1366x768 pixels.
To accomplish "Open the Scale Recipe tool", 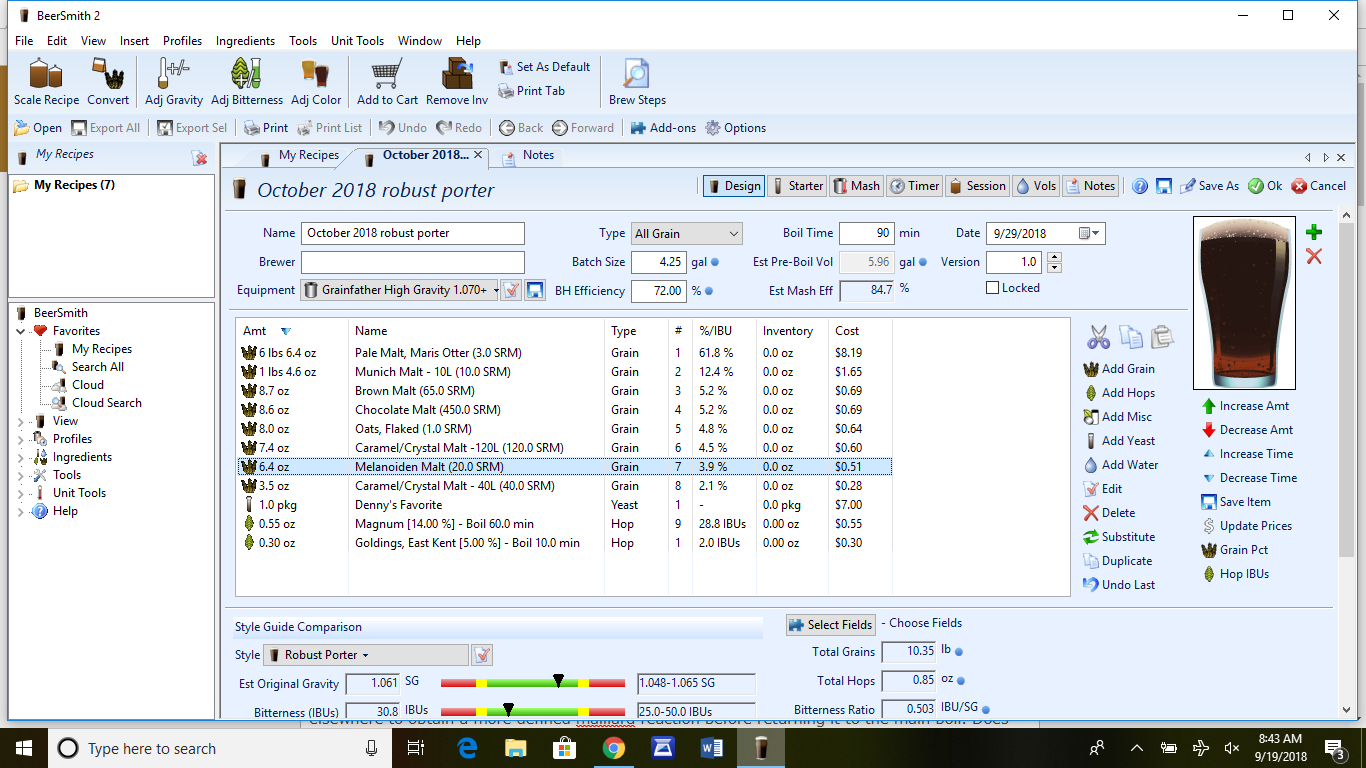I will (x=46, y=81).
